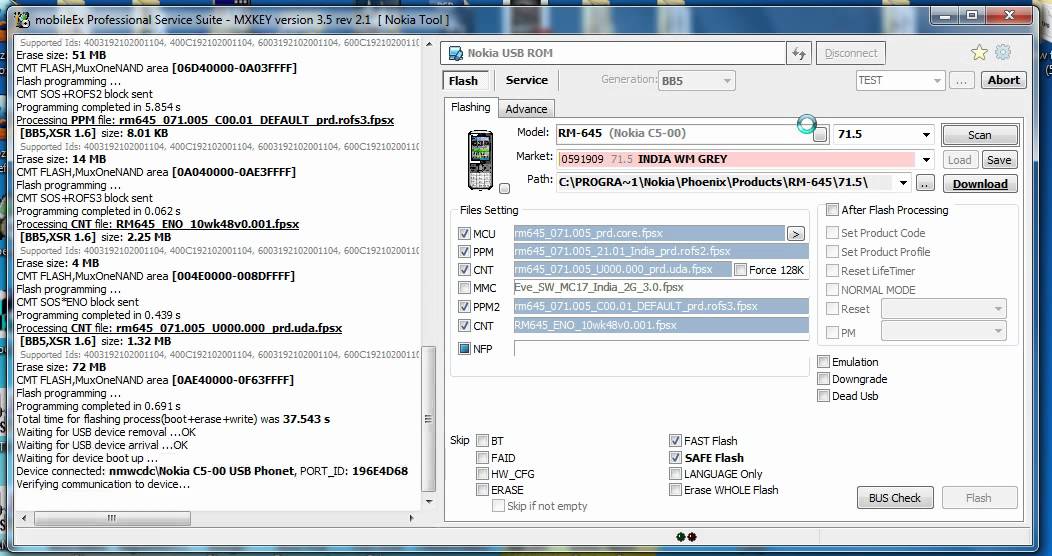This screenshot has width=1052, height=556.
Task: Open the TEST dropdown
Action: pyautogui.click(x=900, y=80)
